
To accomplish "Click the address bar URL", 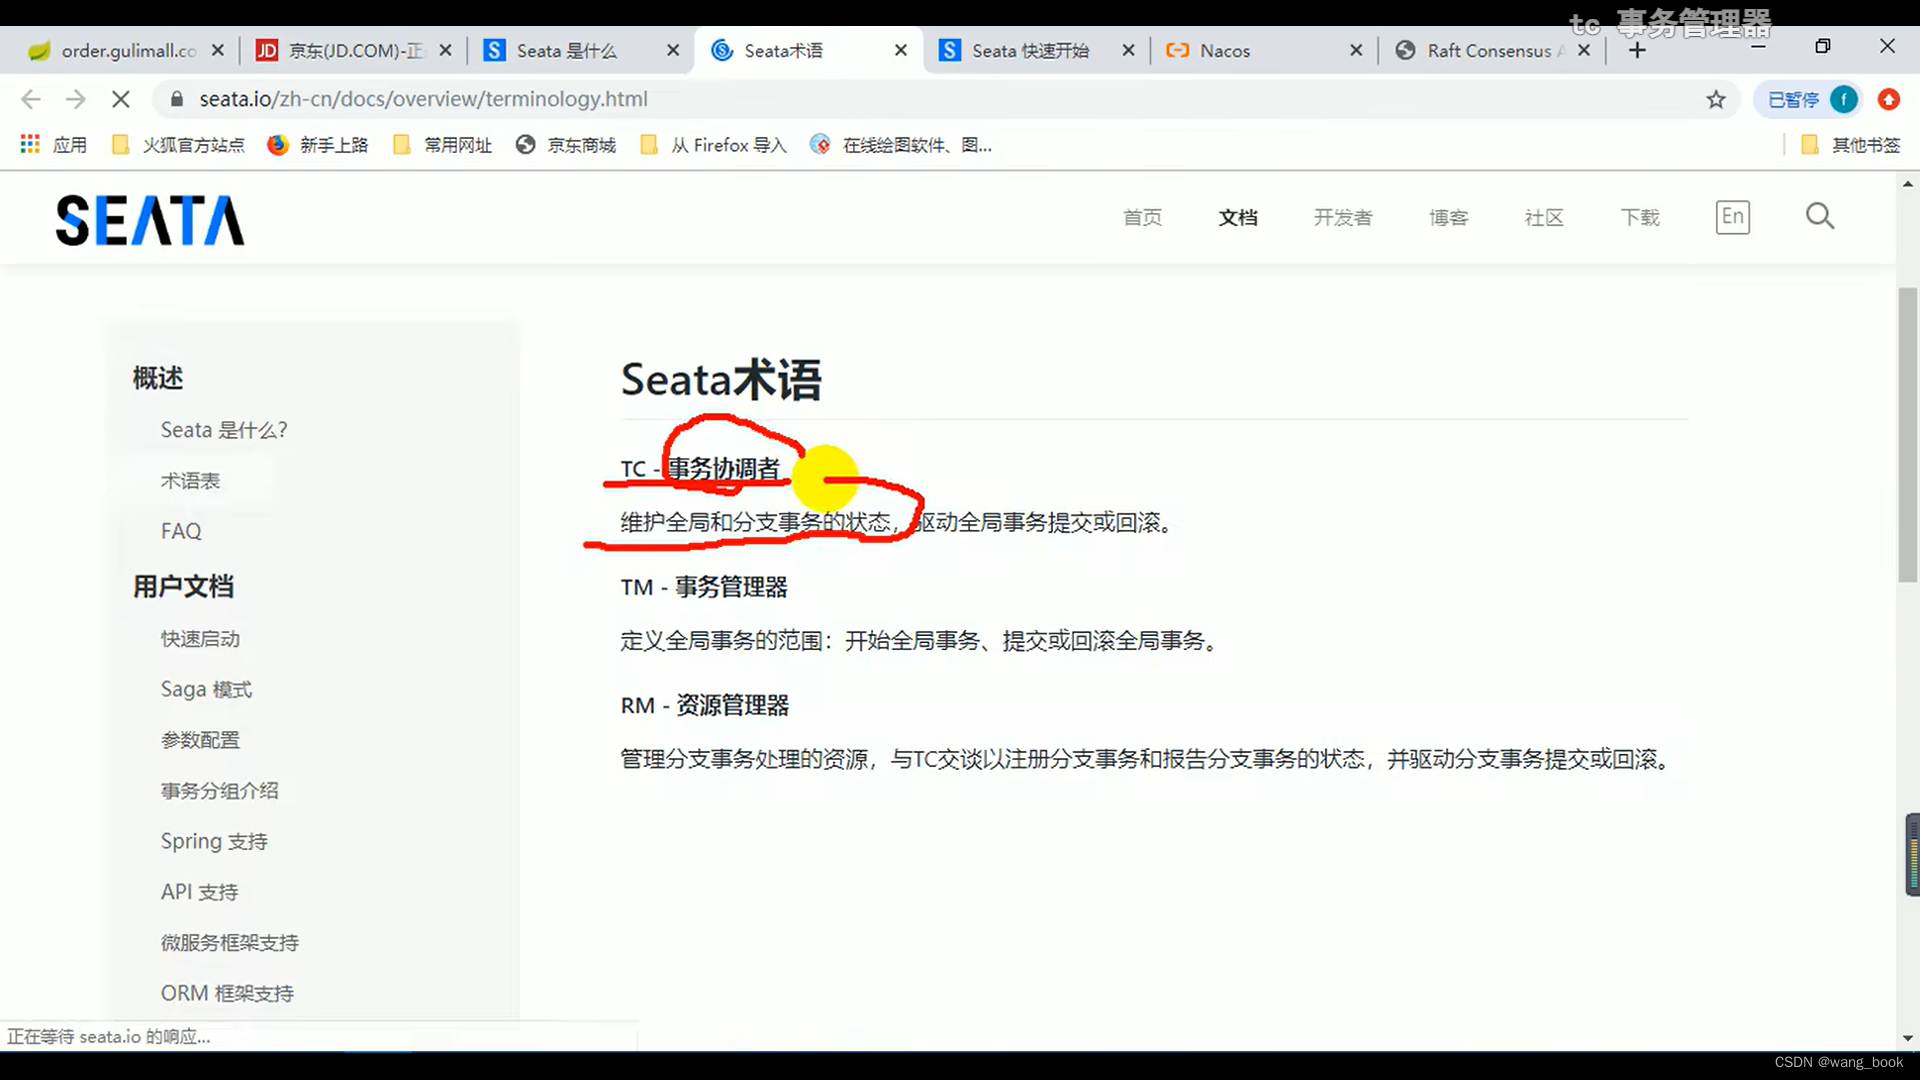I will 423,99.
